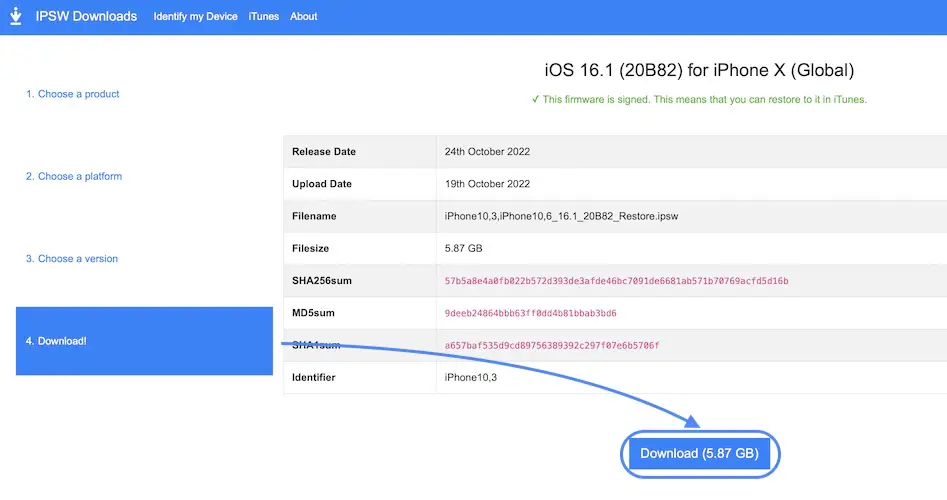
Task: Click the SHA1sum hash value
Action: [x=552, y=346]
